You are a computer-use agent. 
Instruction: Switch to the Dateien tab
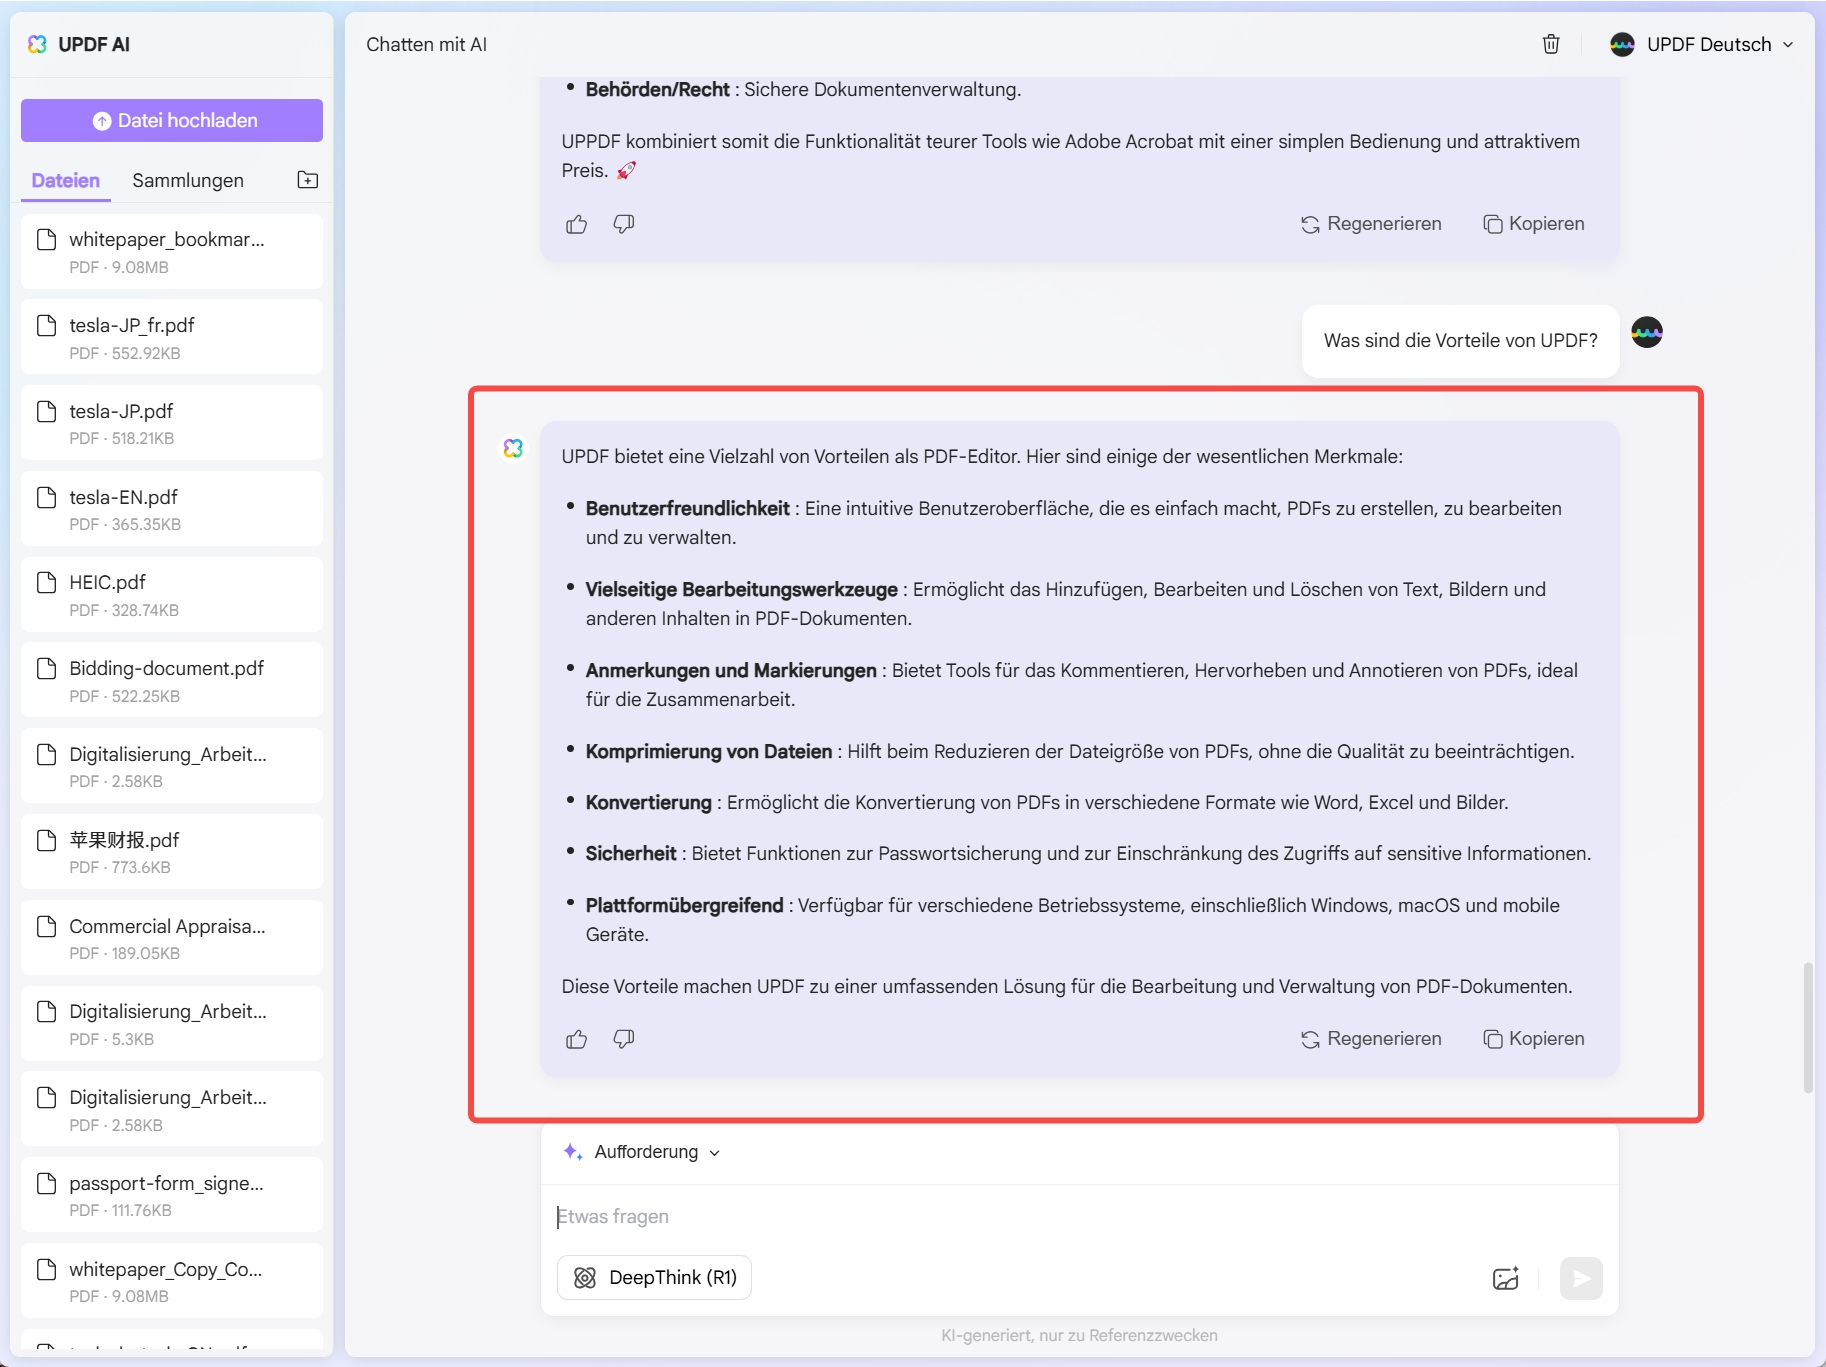point(66,180)
